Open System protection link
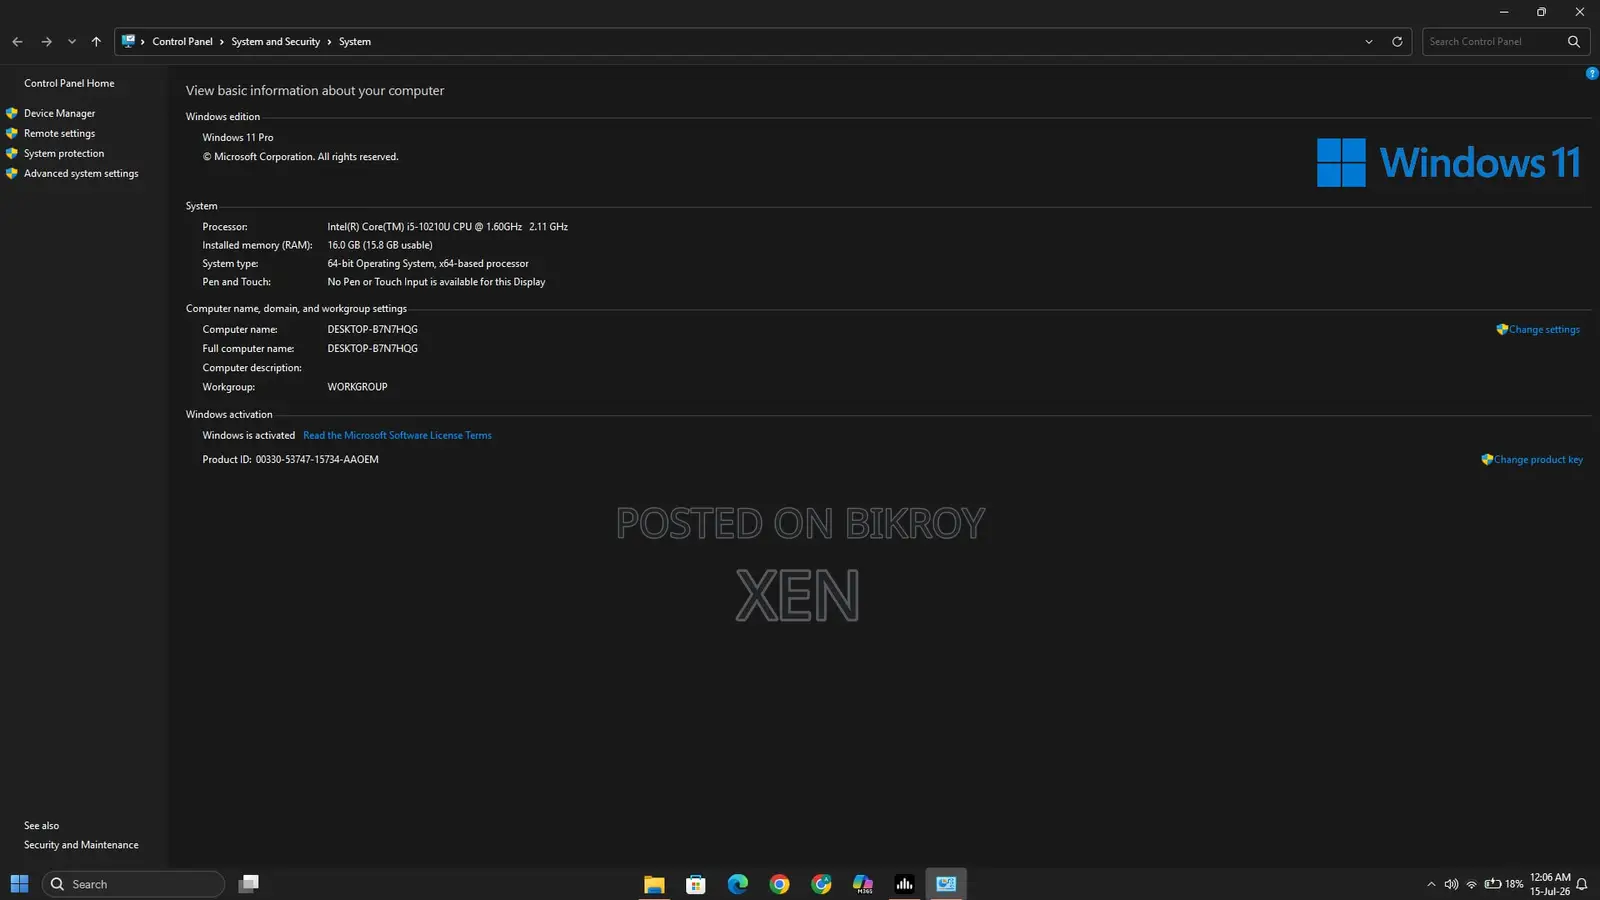 click(64, 153)
